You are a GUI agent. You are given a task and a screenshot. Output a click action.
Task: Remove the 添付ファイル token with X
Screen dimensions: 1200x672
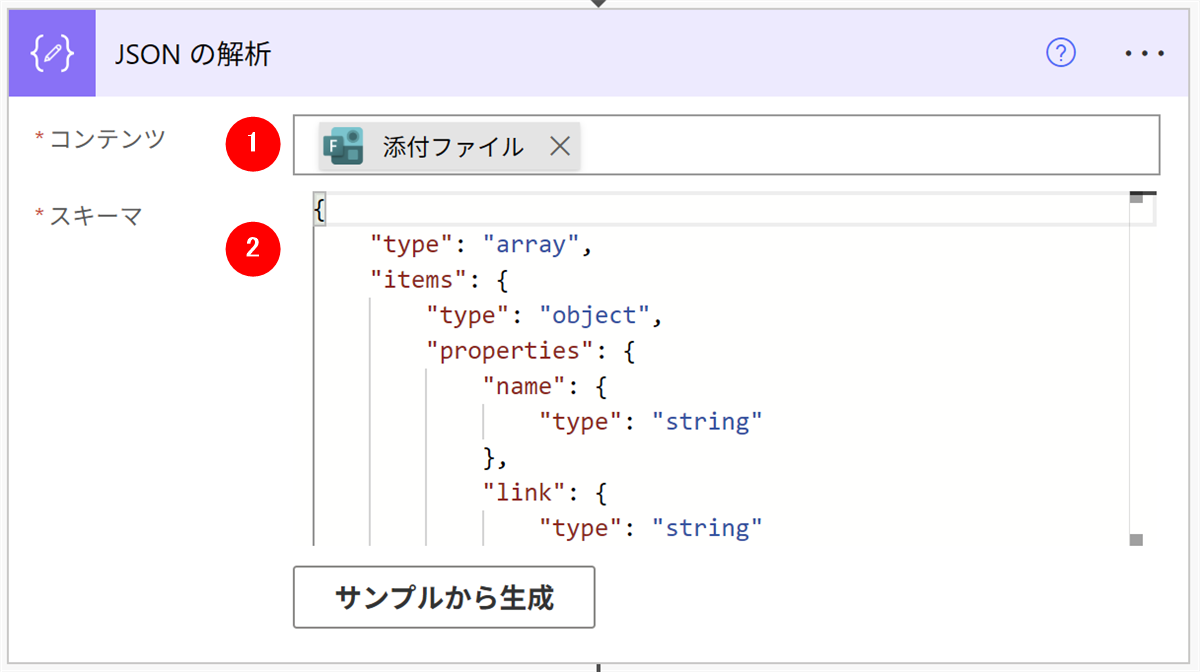(561, 147)
